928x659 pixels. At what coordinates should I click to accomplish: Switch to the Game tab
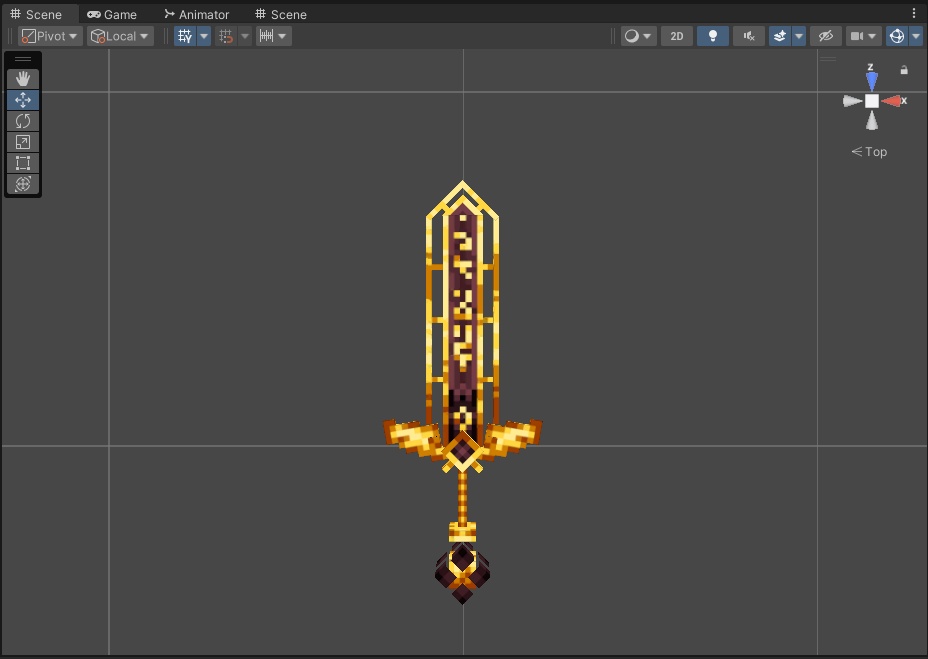(x=112, y=14)
